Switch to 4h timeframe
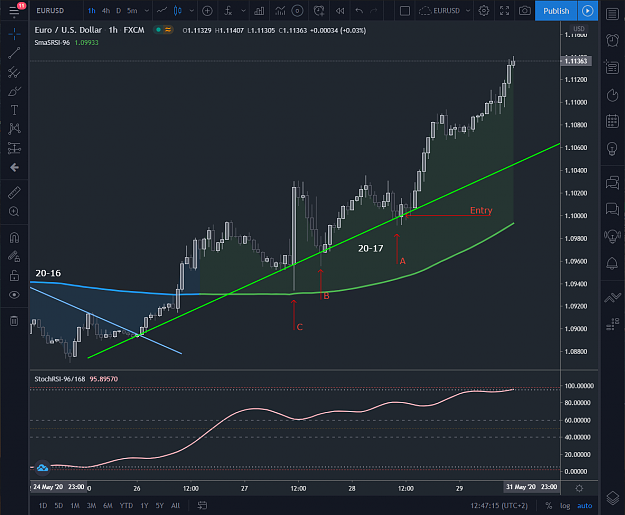 pyautogui.click(x=106, y=11)
